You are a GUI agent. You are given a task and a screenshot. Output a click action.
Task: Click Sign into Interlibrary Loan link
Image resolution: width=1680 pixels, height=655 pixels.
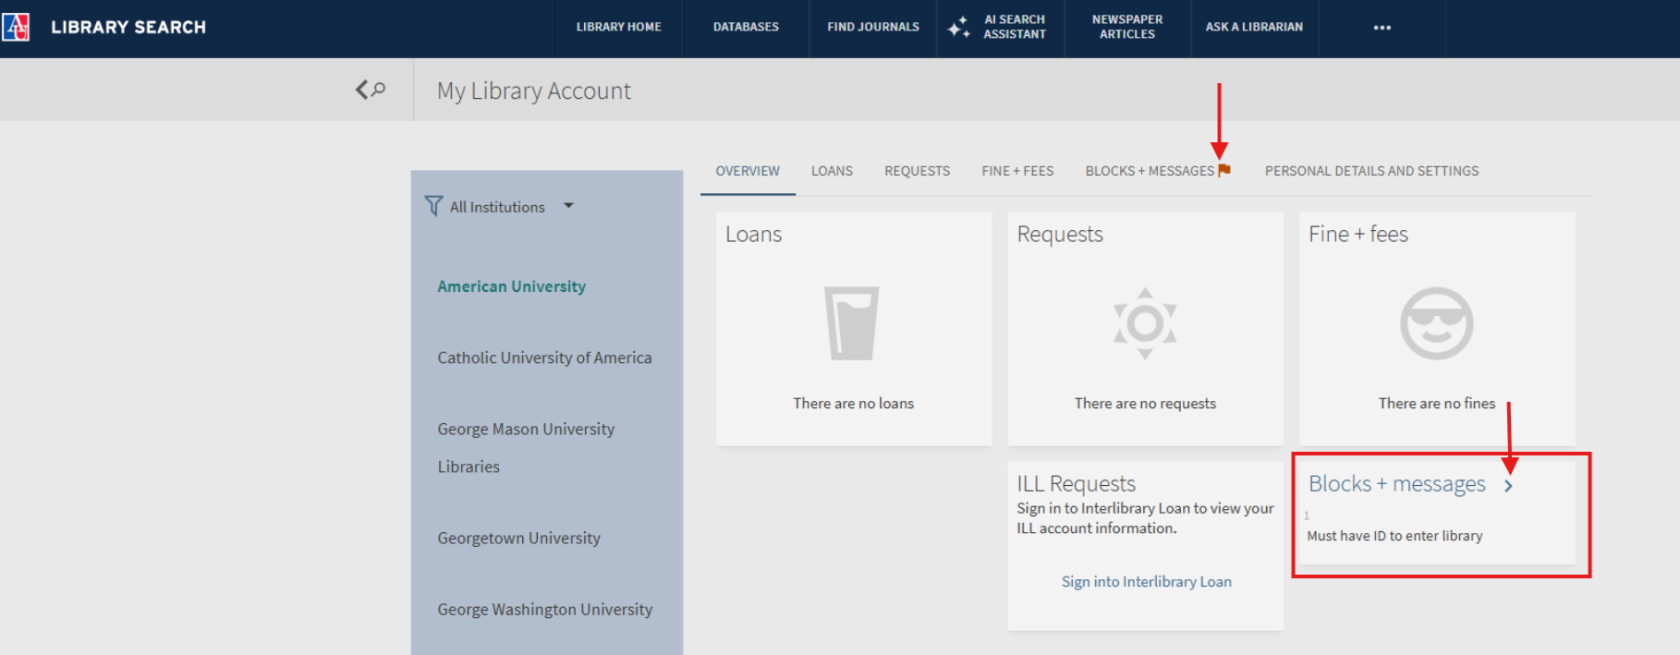[x=1146, y=582]
